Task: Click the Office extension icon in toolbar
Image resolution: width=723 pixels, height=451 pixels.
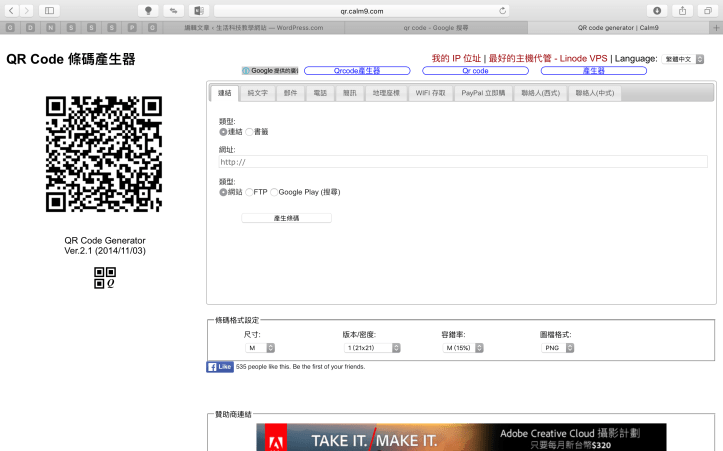Action: [x=199, y=11]
